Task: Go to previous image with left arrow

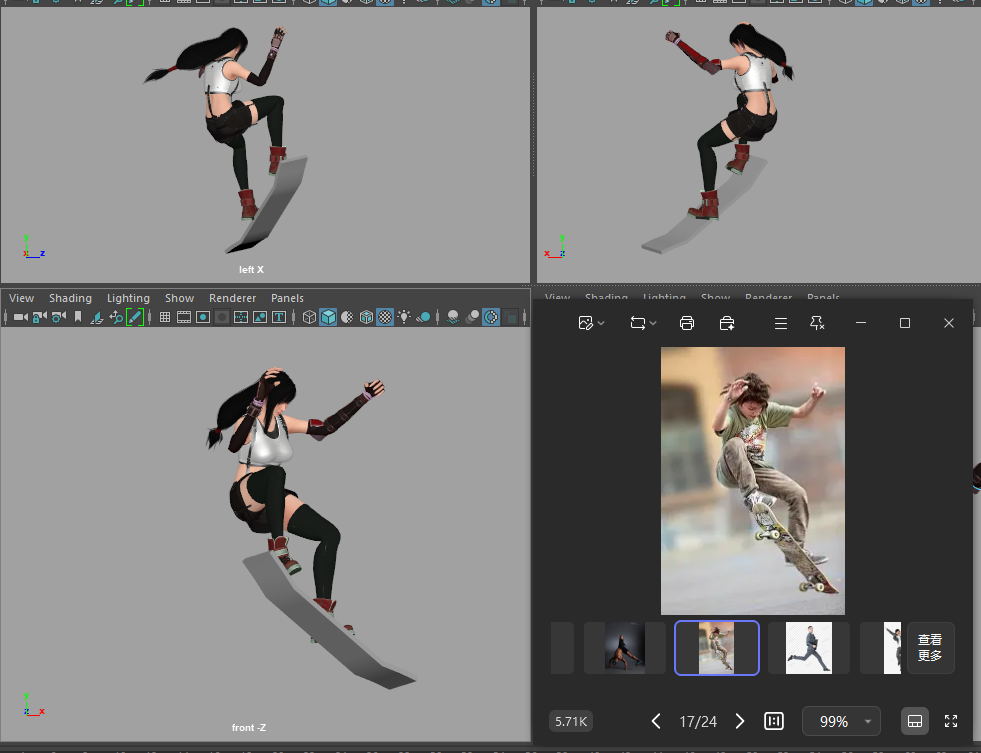Action: 656,721
